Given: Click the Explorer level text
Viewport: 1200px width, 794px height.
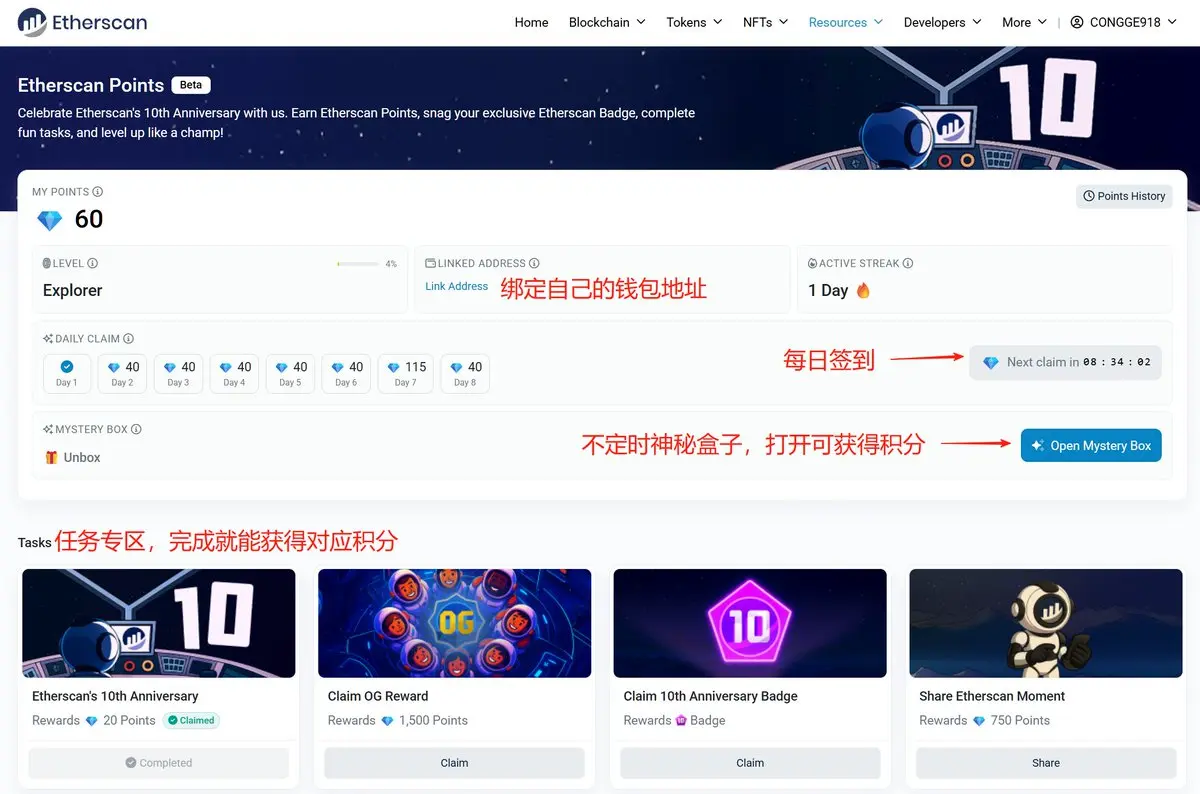Looking at the screenshot, I should pos(73,291).
